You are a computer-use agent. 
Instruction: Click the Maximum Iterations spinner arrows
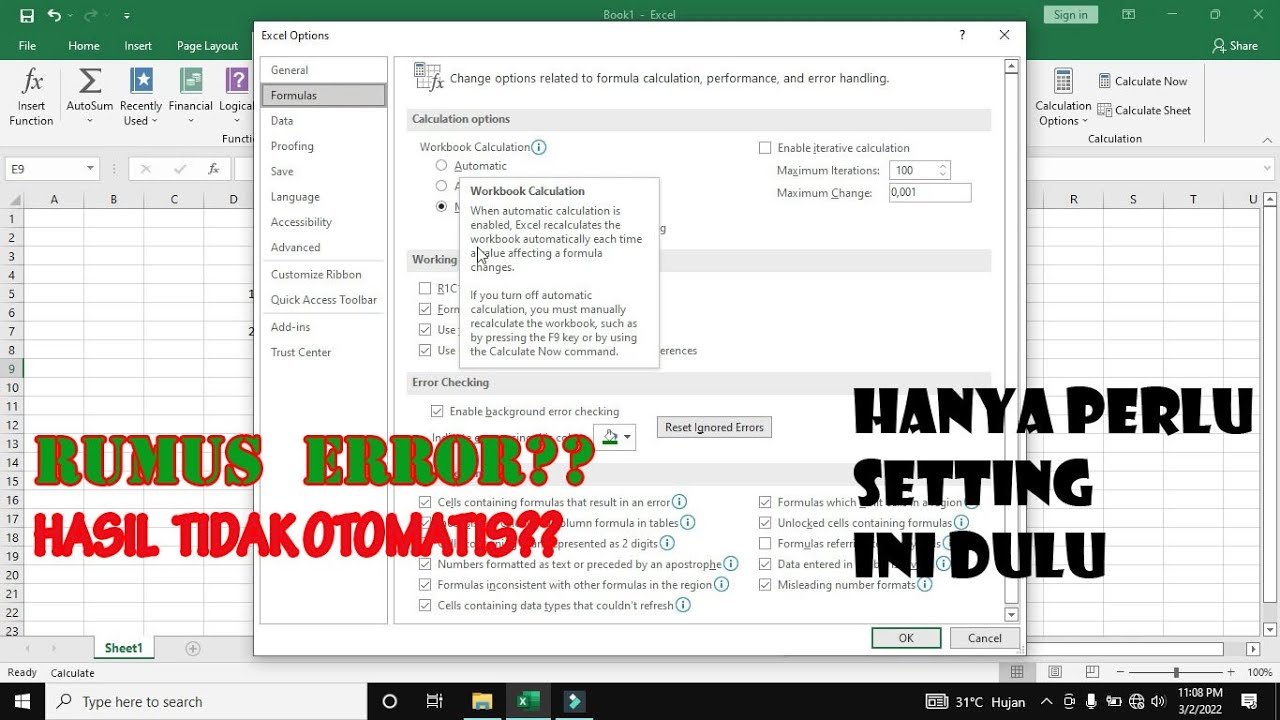point(944,170)
